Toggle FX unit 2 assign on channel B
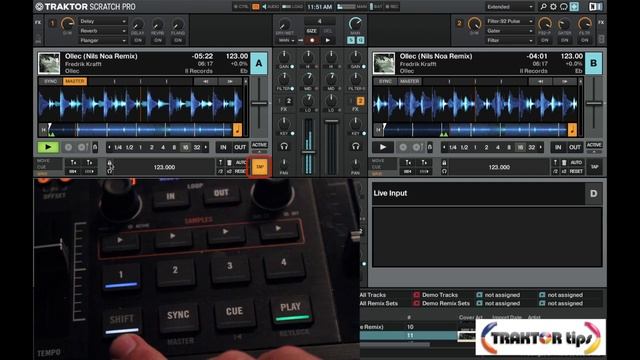Image resolution: width=640 pixels, height=360 pixels. (x=360, y=101)
